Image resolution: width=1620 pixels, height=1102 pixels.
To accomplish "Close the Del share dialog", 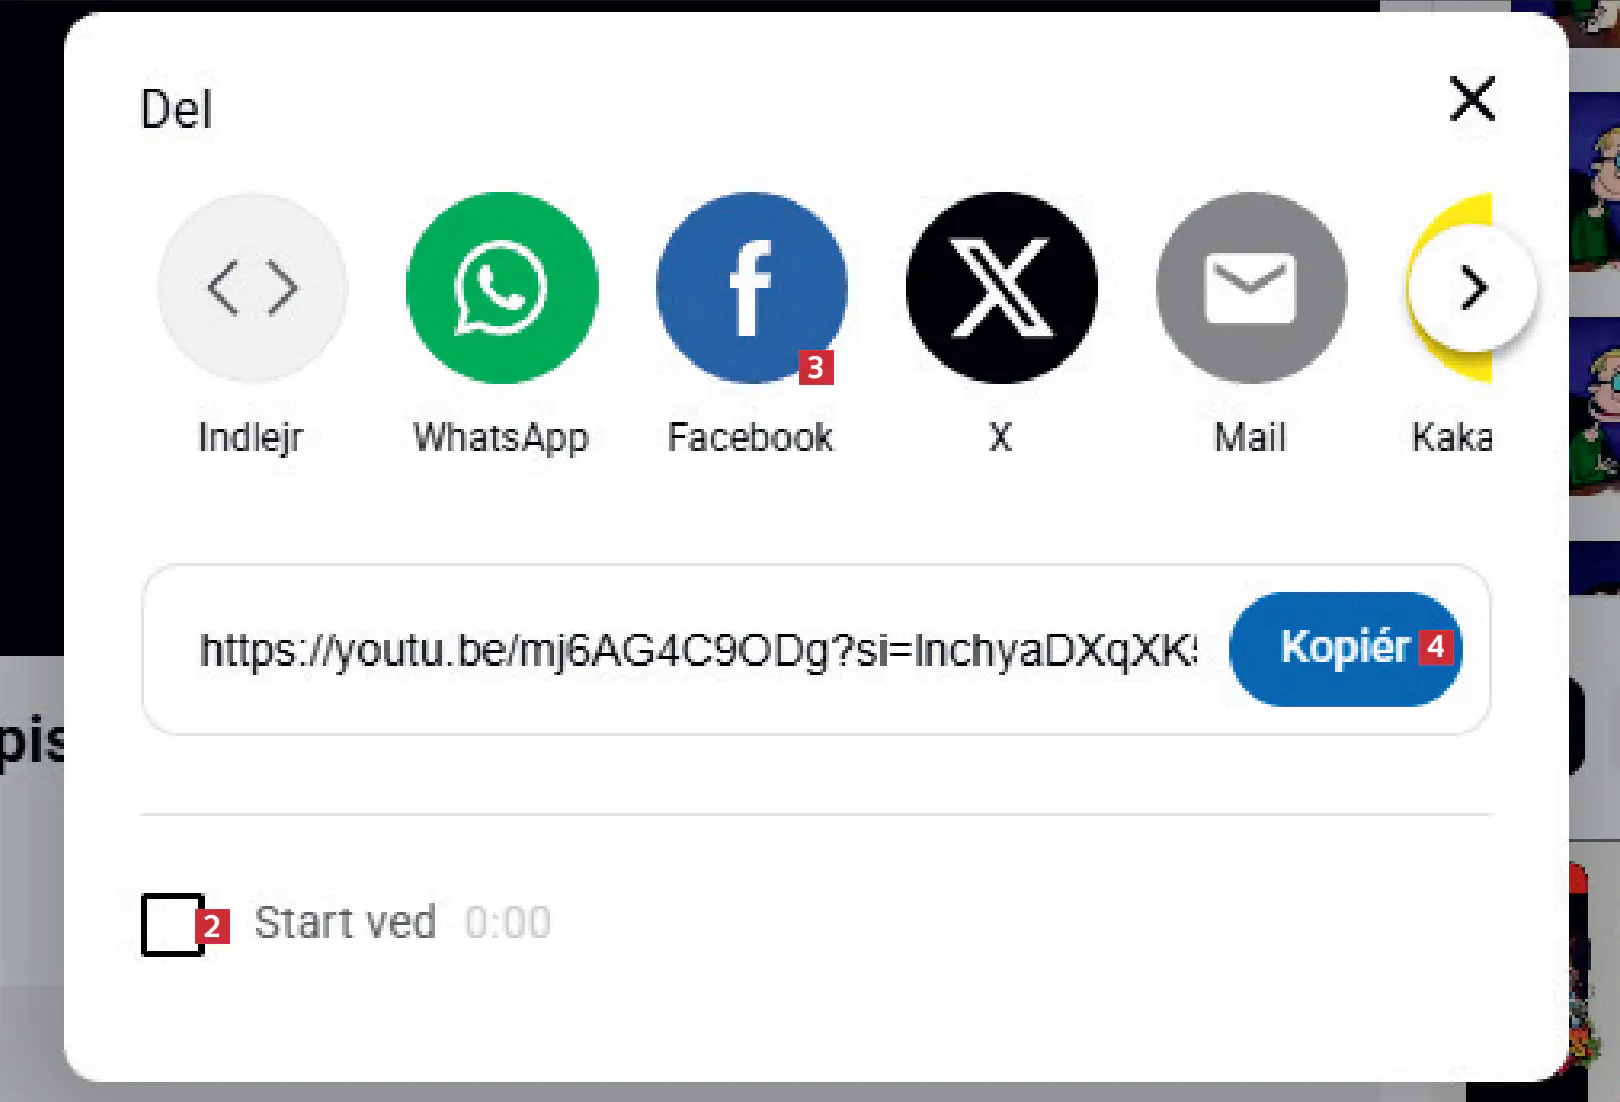I will tap(1472, 99).
